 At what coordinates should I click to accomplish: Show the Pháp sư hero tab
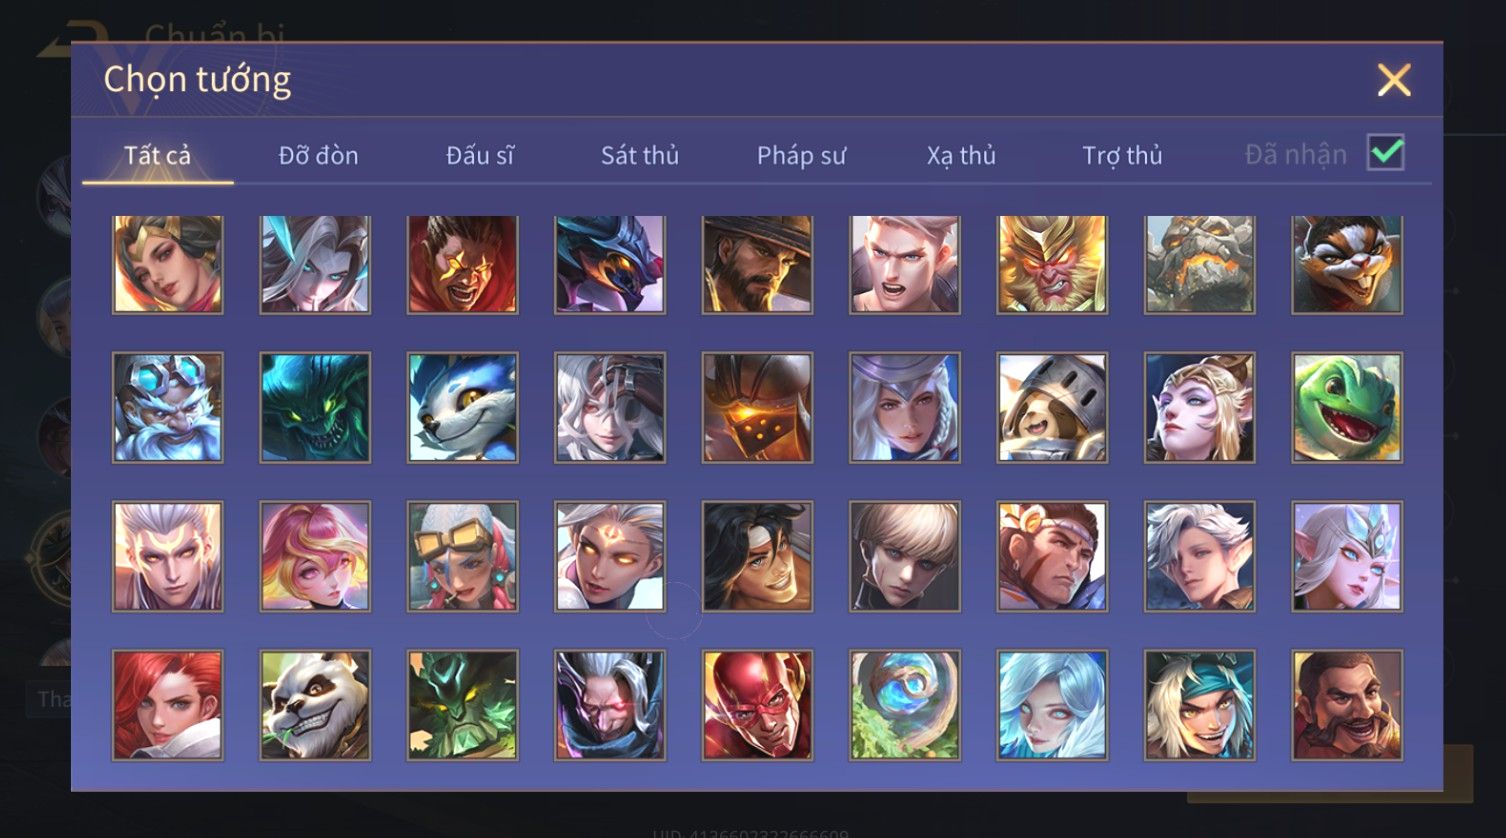[801, 156]
